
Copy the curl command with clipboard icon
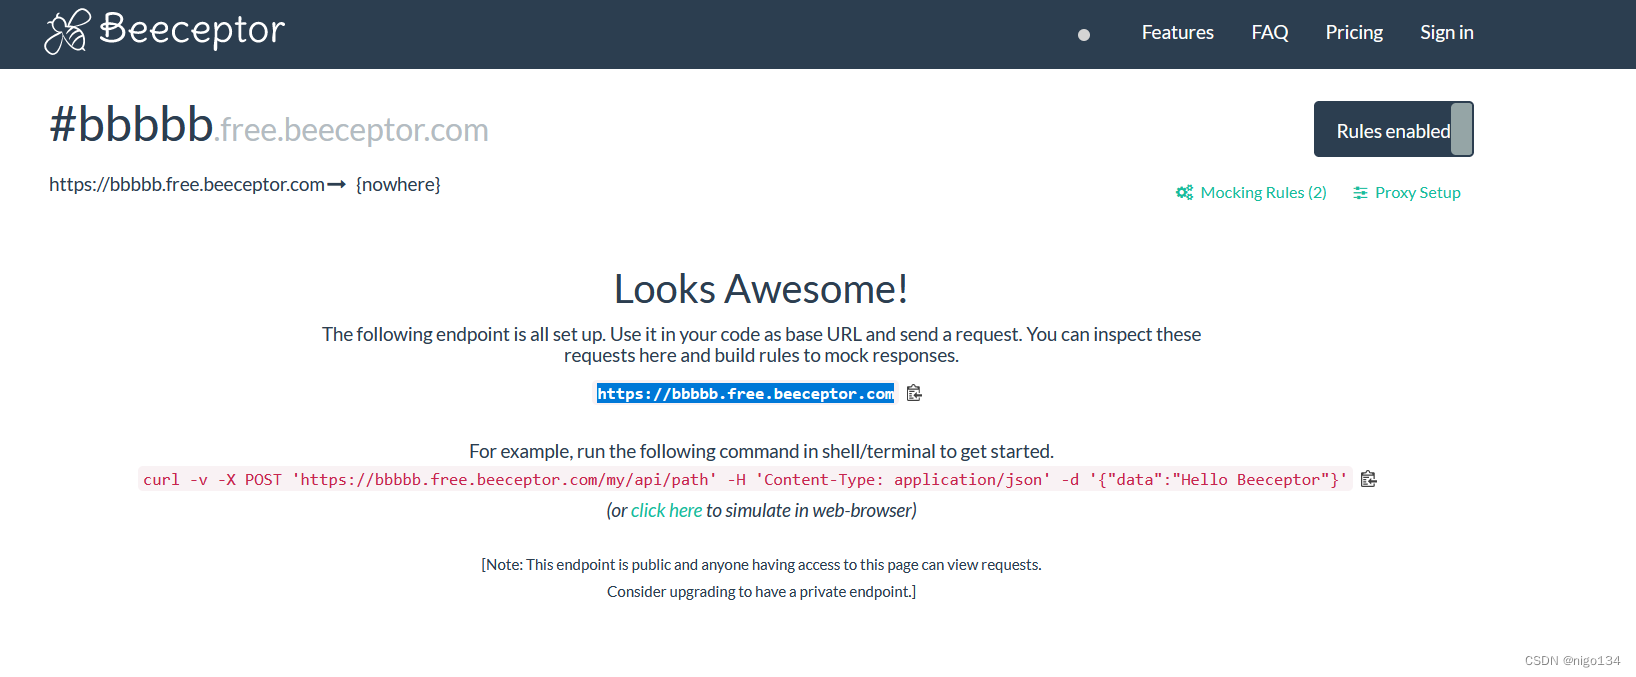[1369, 479]
